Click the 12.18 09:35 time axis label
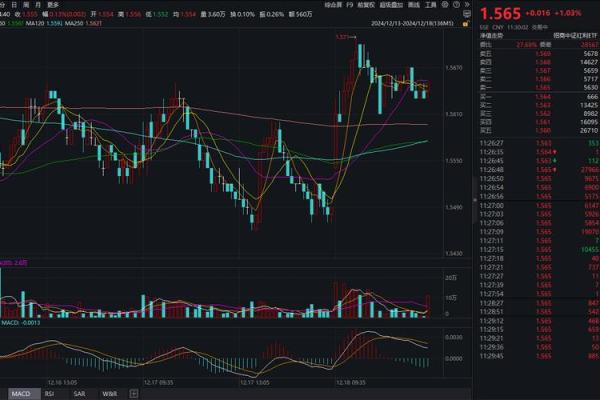 [351, 382]
